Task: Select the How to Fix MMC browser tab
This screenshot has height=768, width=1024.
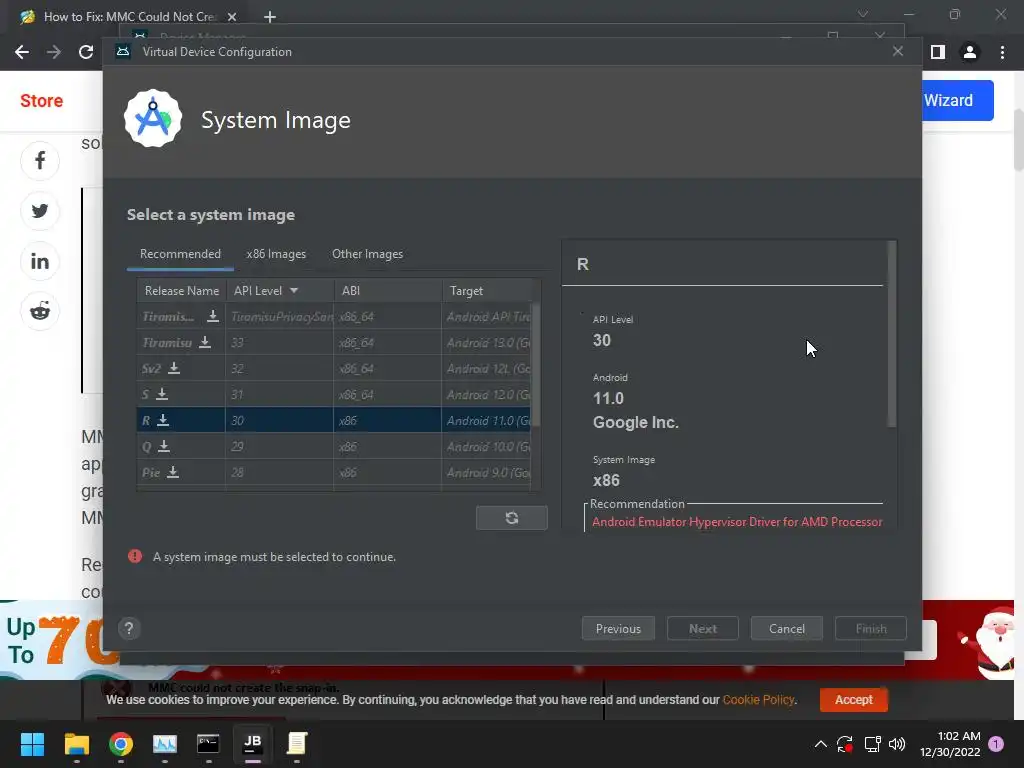Action: tap(129, 17)
